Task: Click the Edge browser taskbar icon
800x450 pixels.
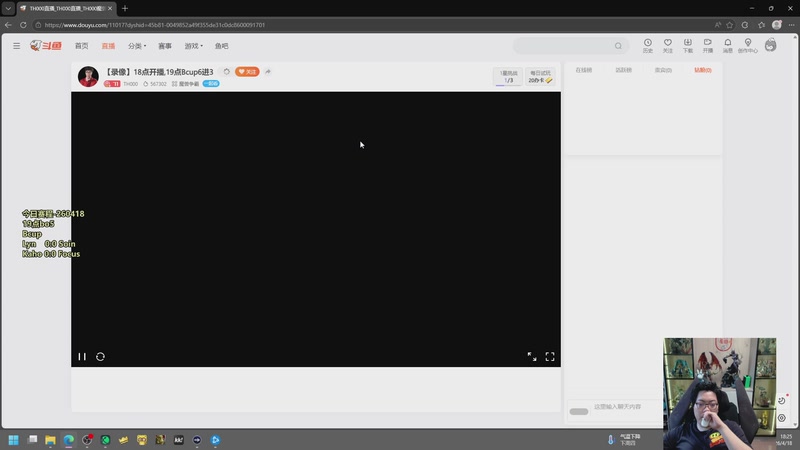Action: click(69, 440)
